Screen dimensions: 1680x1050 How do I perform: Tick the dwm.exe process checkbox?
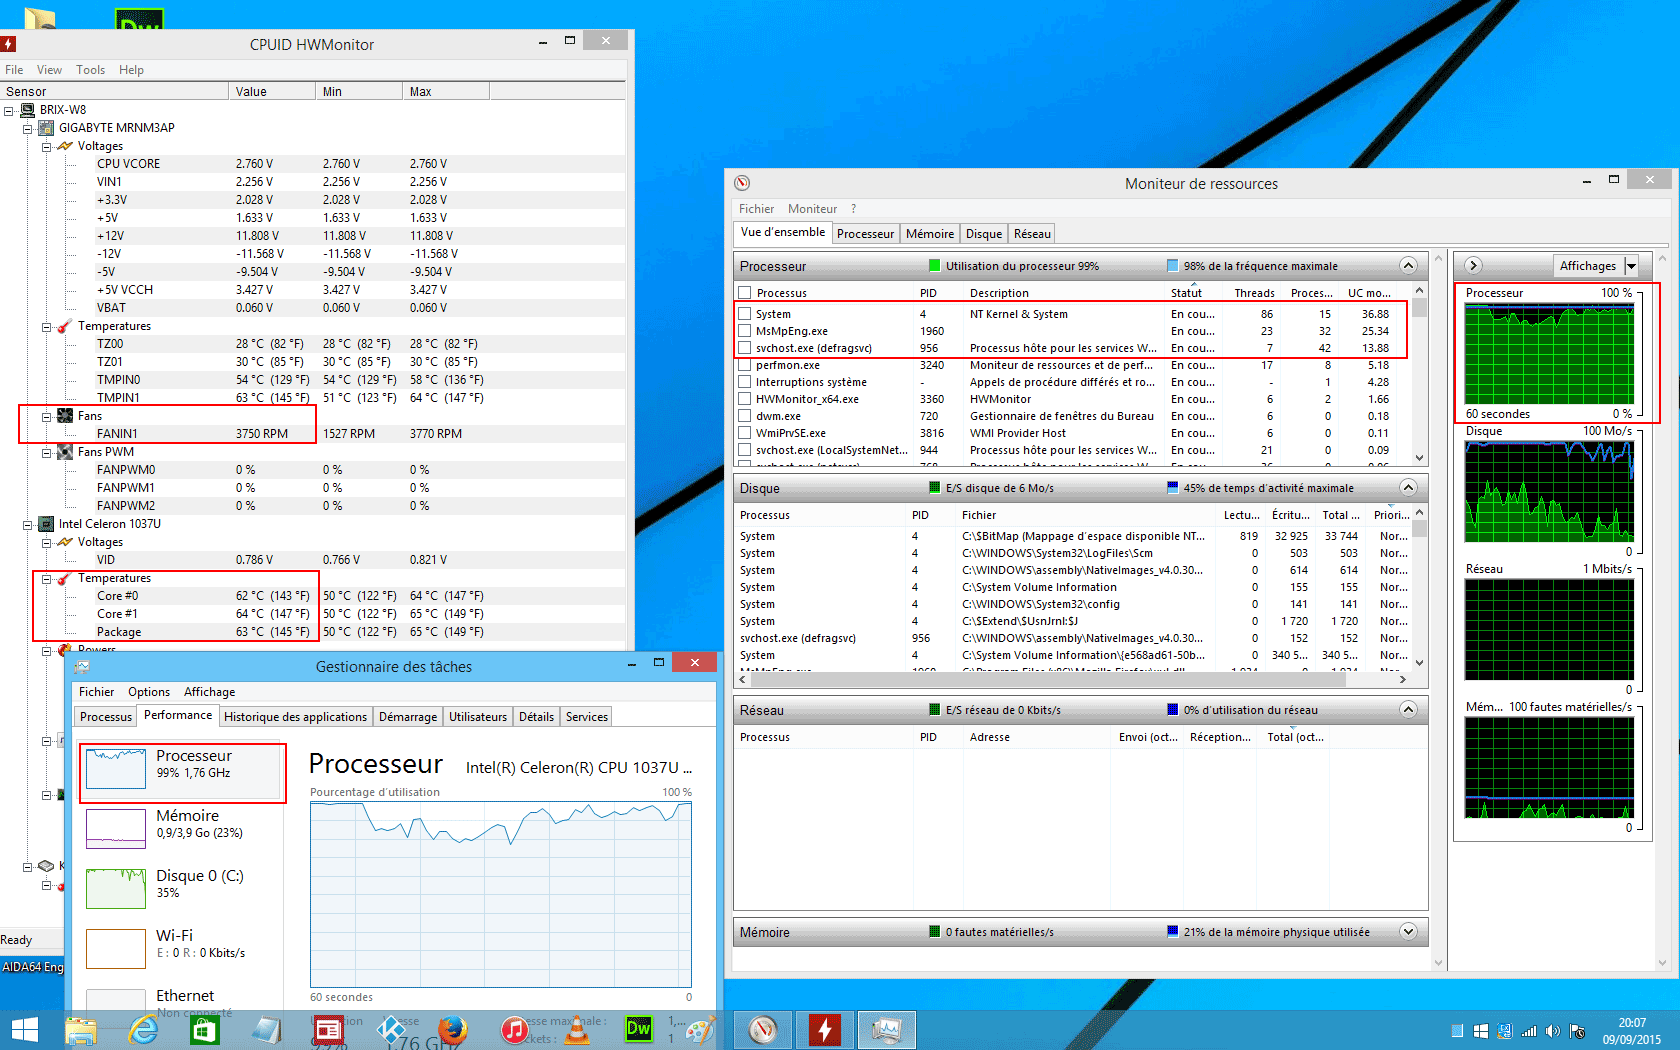click(744, 416)
